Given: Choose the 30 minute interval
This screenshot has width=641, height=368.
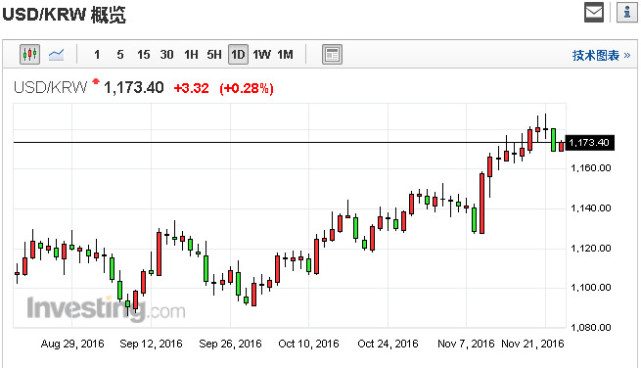Looking at the screenshot, I should [x=167, y=54].
